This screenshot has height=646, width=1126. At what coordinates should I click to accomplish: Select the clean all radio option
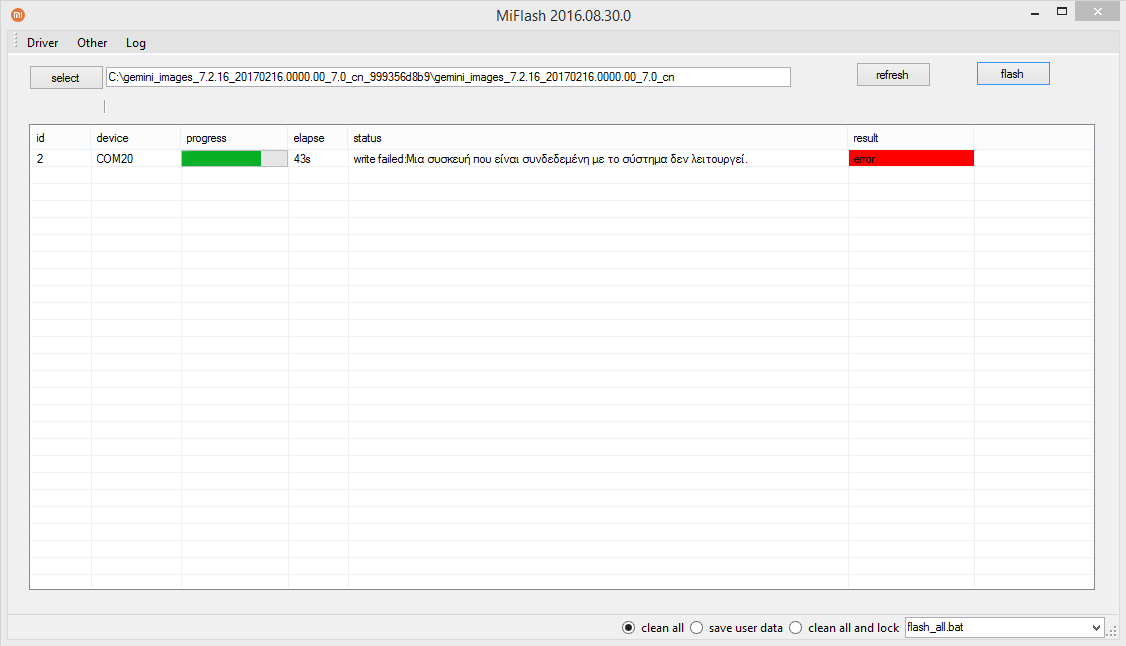point(653,628)
